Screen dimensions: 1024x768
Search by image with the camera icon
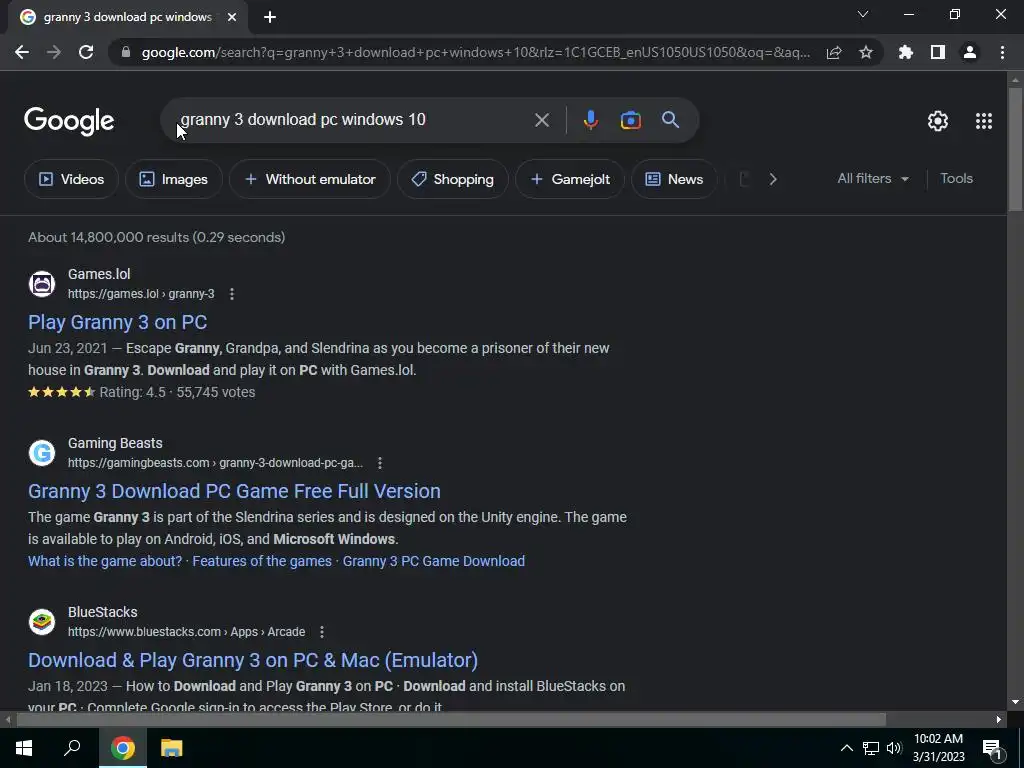click(x=630, y=120)
